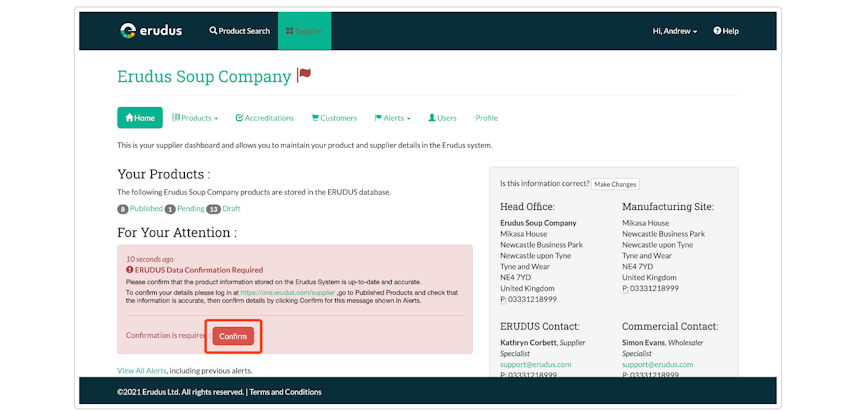The height and width of the screenshot is (412, 858).
Task: Click the Erudus Soup Company title
Action: pyautogui.click(x=204, y=76)
